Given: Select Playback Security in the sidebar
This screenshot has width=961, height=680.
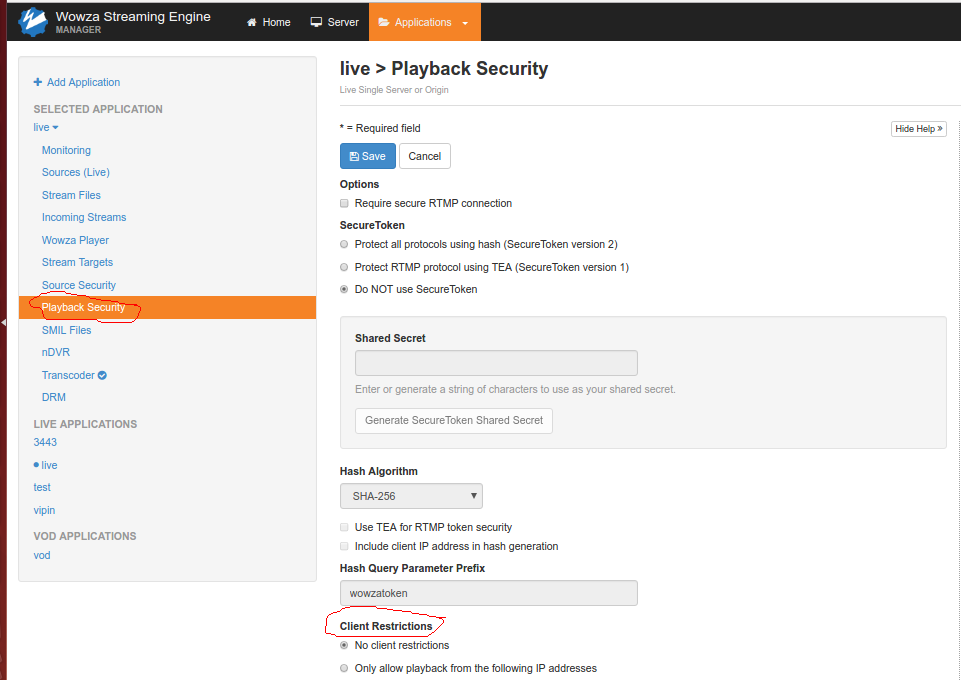Looking at the screenshot, I should coord(167,308).
